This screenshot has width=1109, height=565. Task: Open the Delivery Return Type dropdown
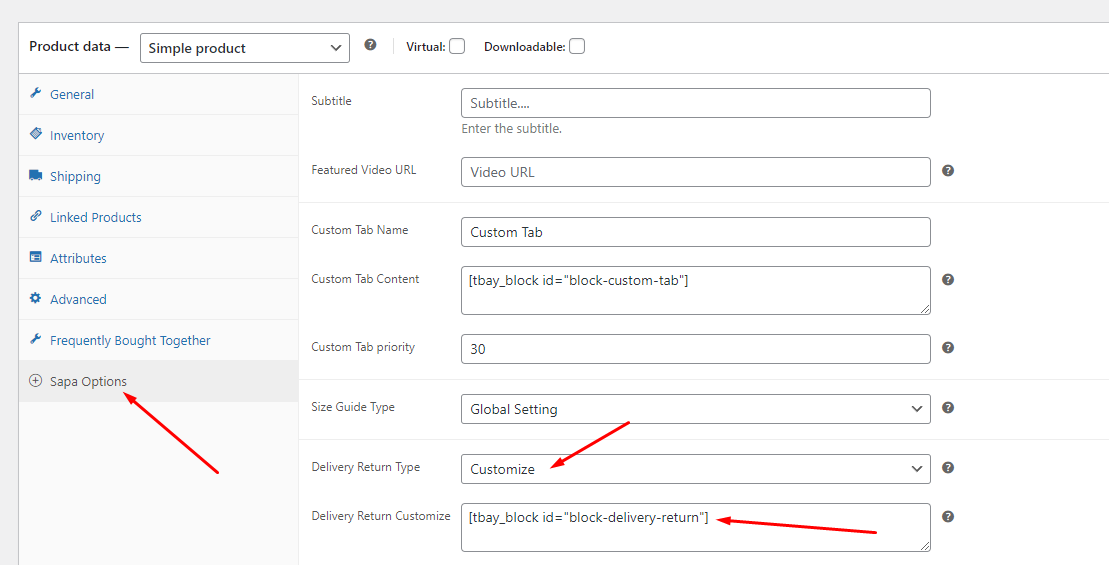point(695,469)
